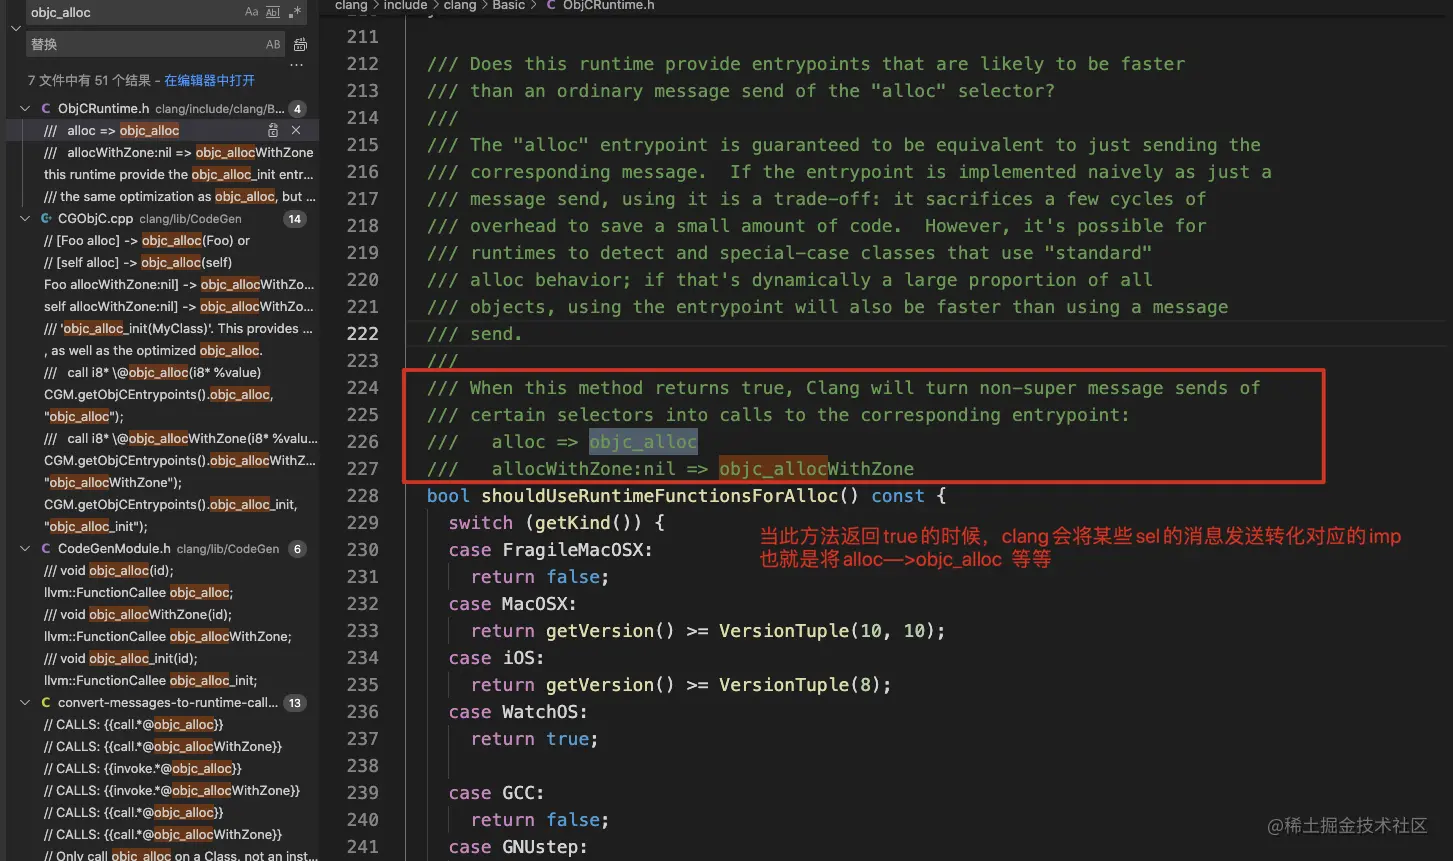Open result 'Foo allocWithZone:nil] -> objc_allocWithZo…'

(179, 285)
